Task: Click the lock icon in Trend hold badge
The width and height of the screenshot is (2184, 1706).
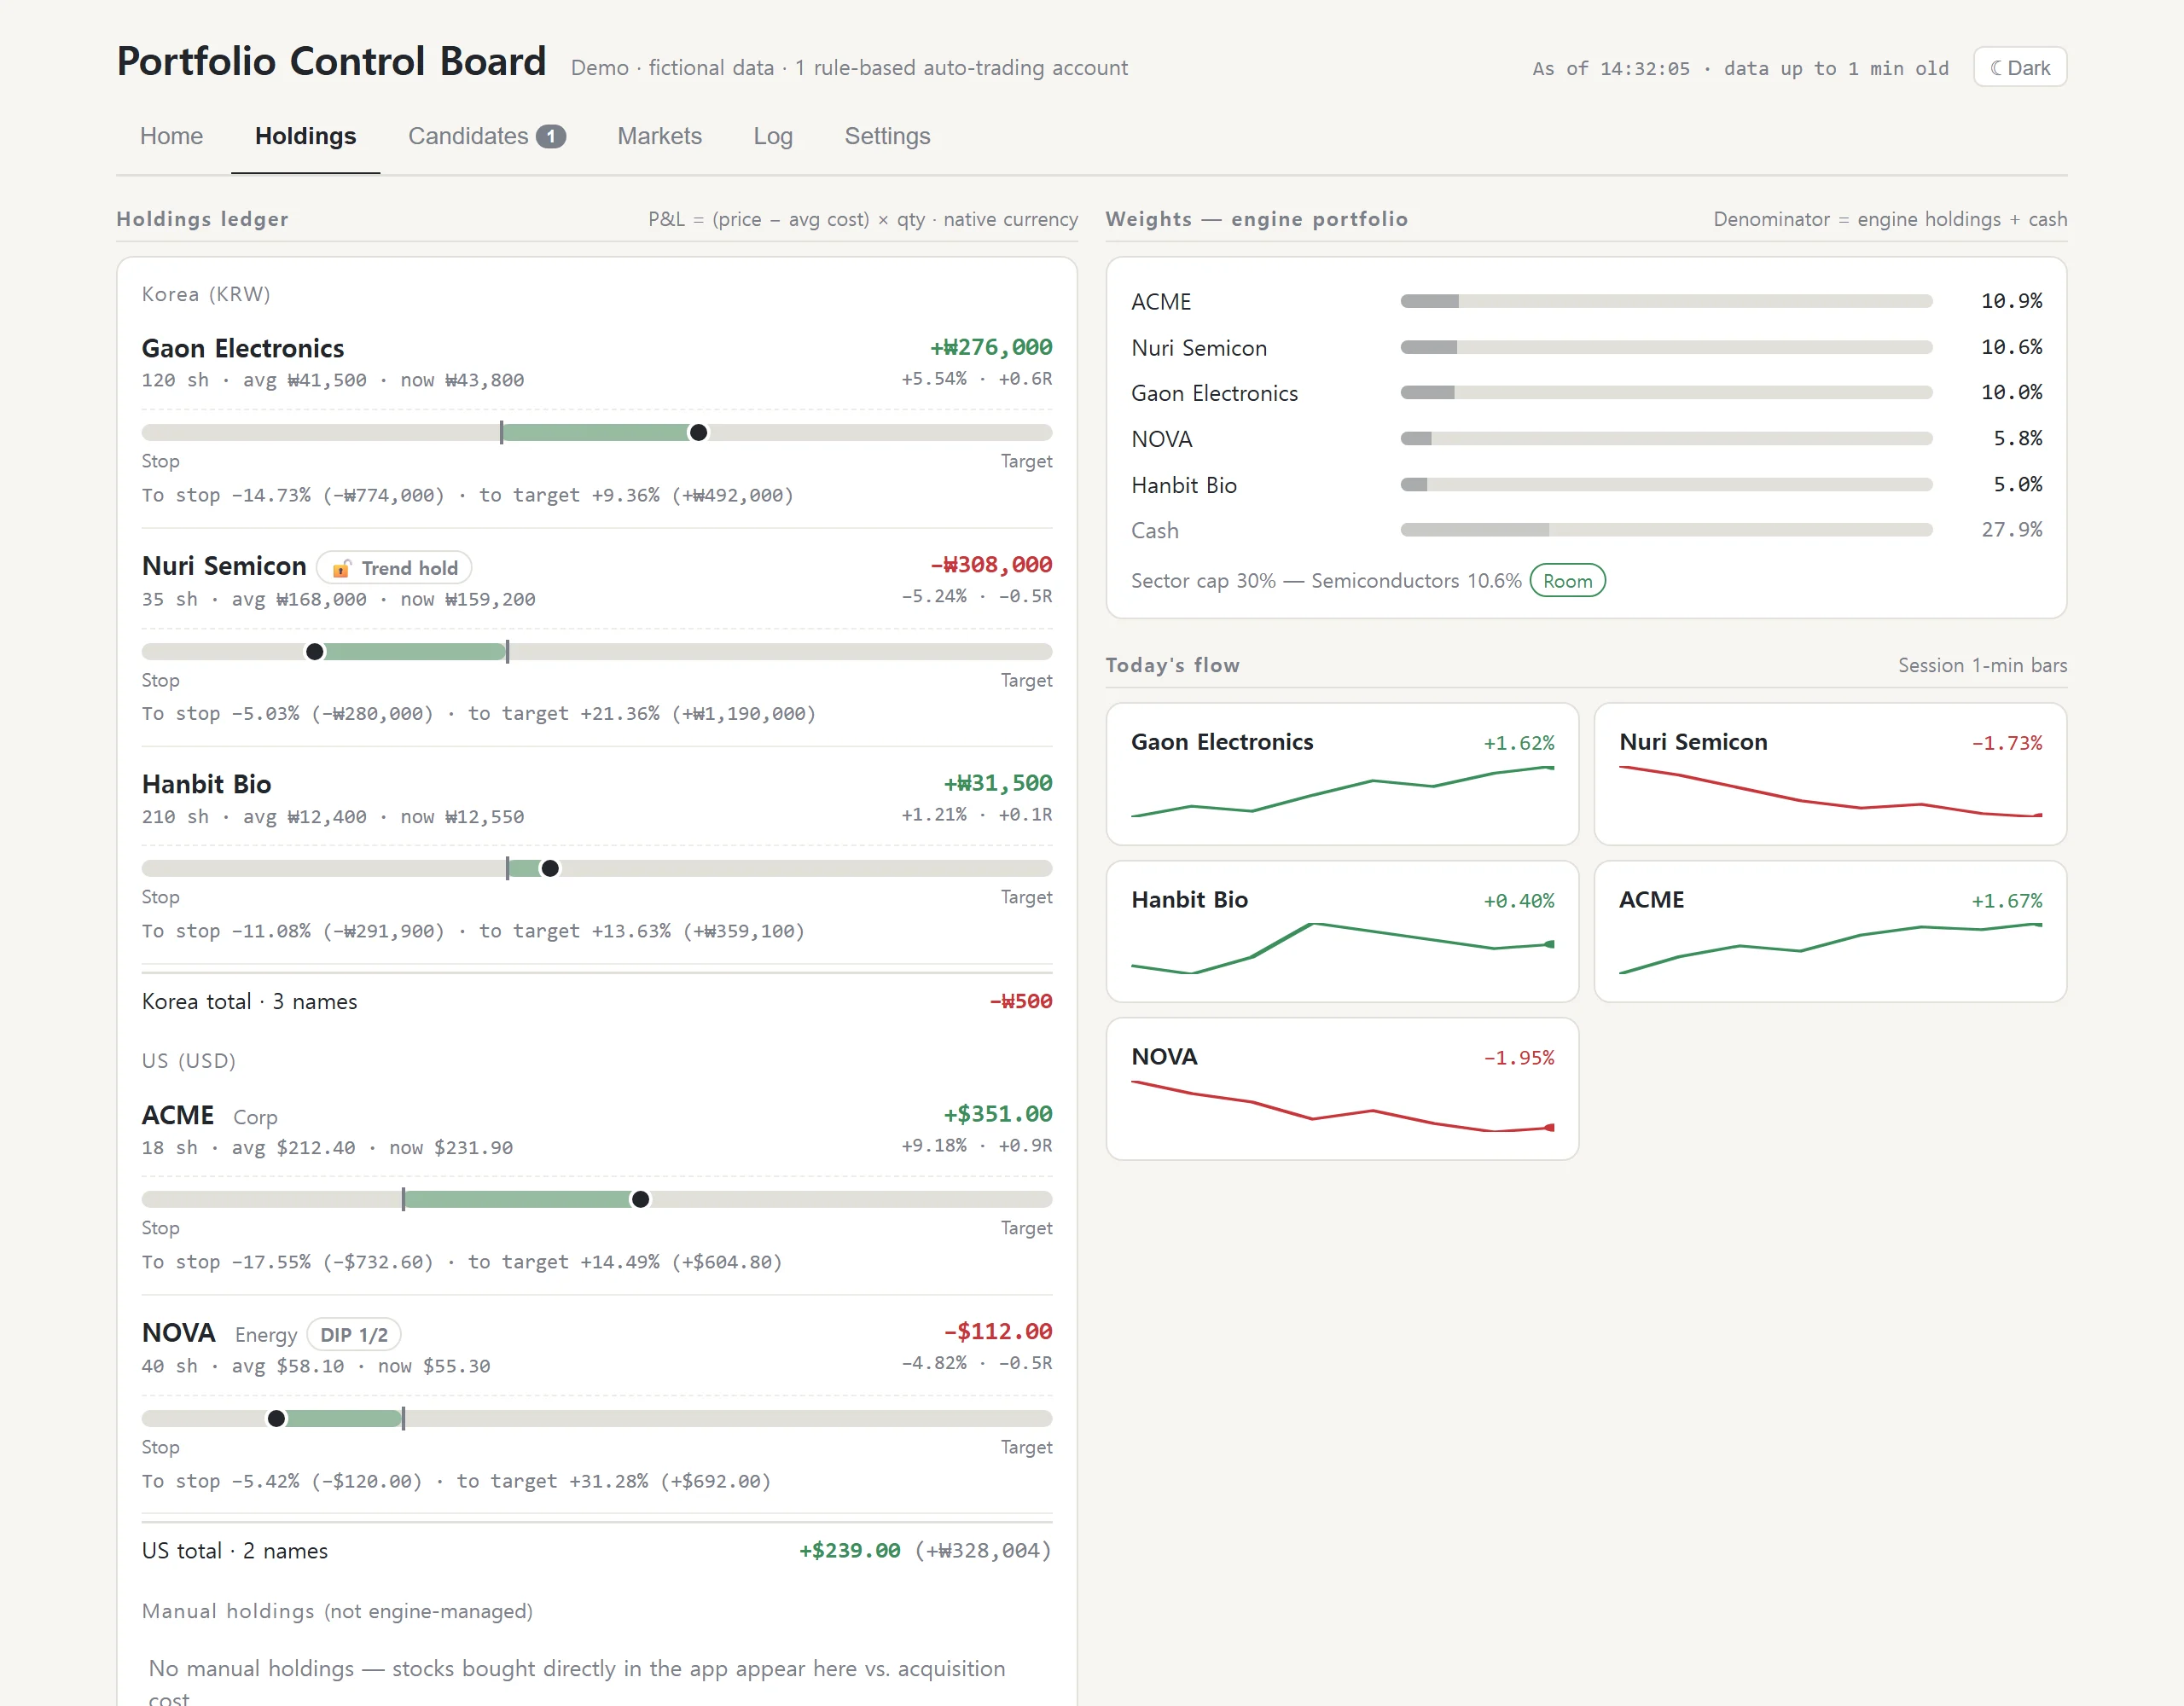Action: tap(341, 569)
